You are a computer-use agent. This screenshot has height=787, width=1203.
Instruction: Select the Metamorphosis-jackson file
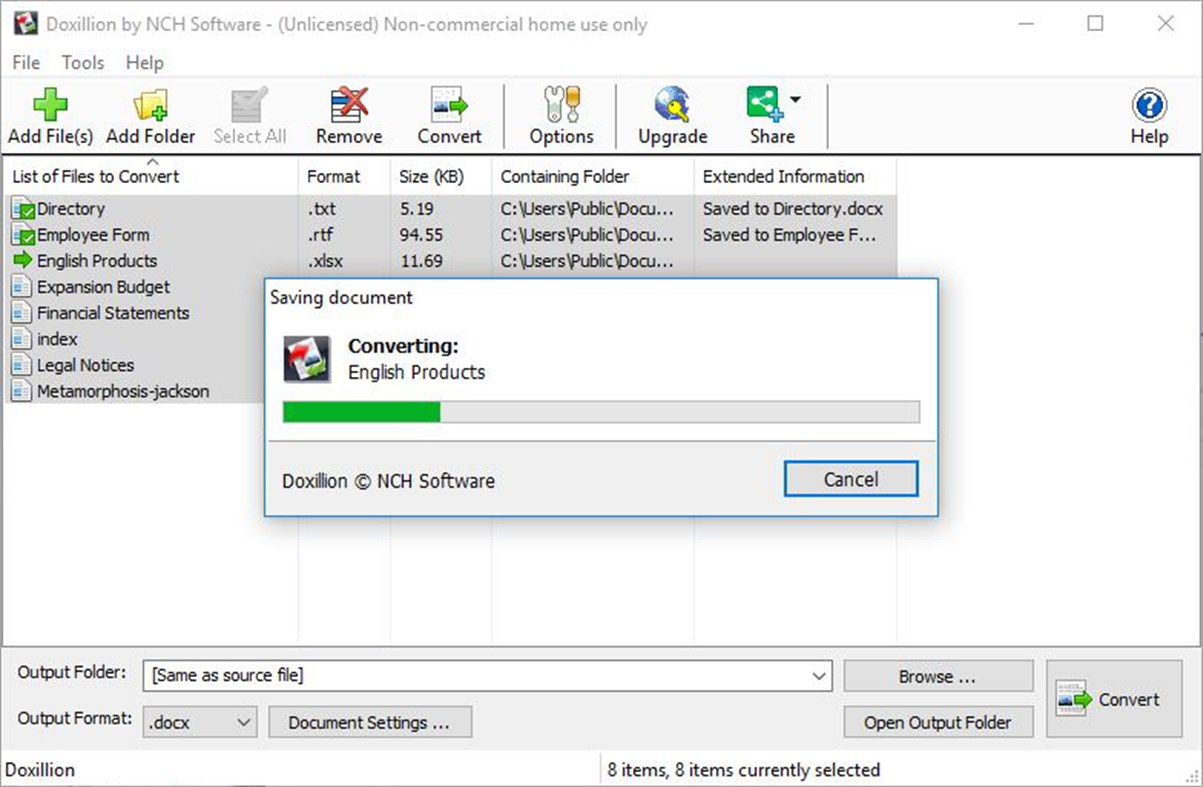coord(118,391)
